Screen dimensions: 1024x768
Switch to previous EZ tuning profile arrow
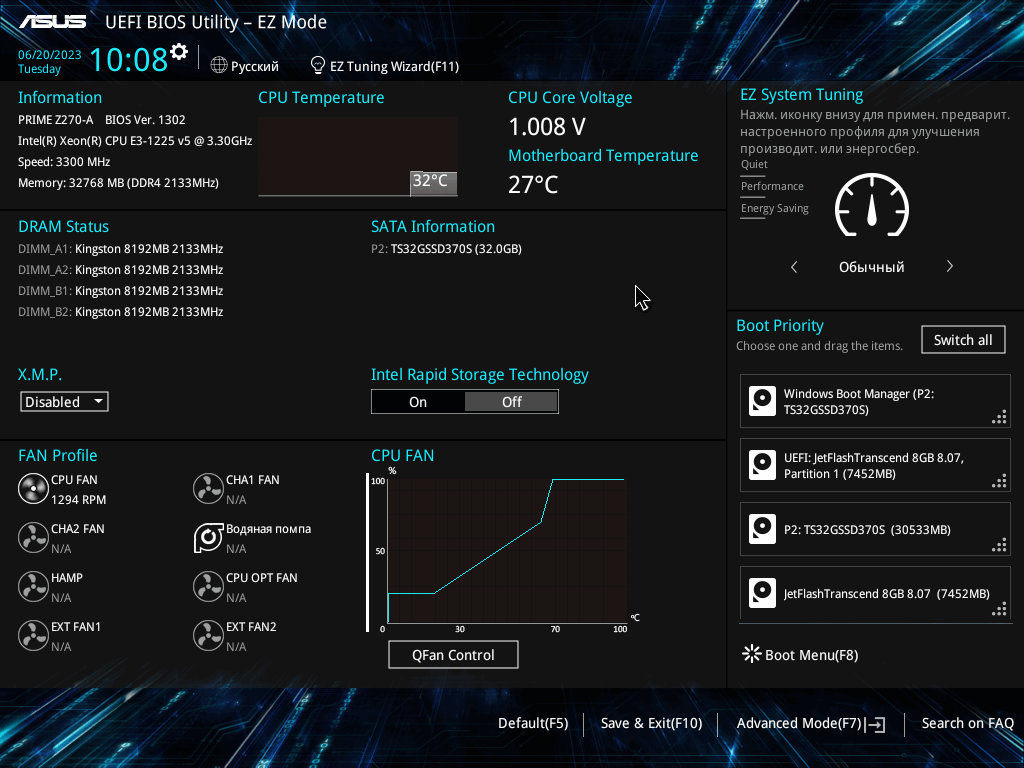click(x=794, y=266)
